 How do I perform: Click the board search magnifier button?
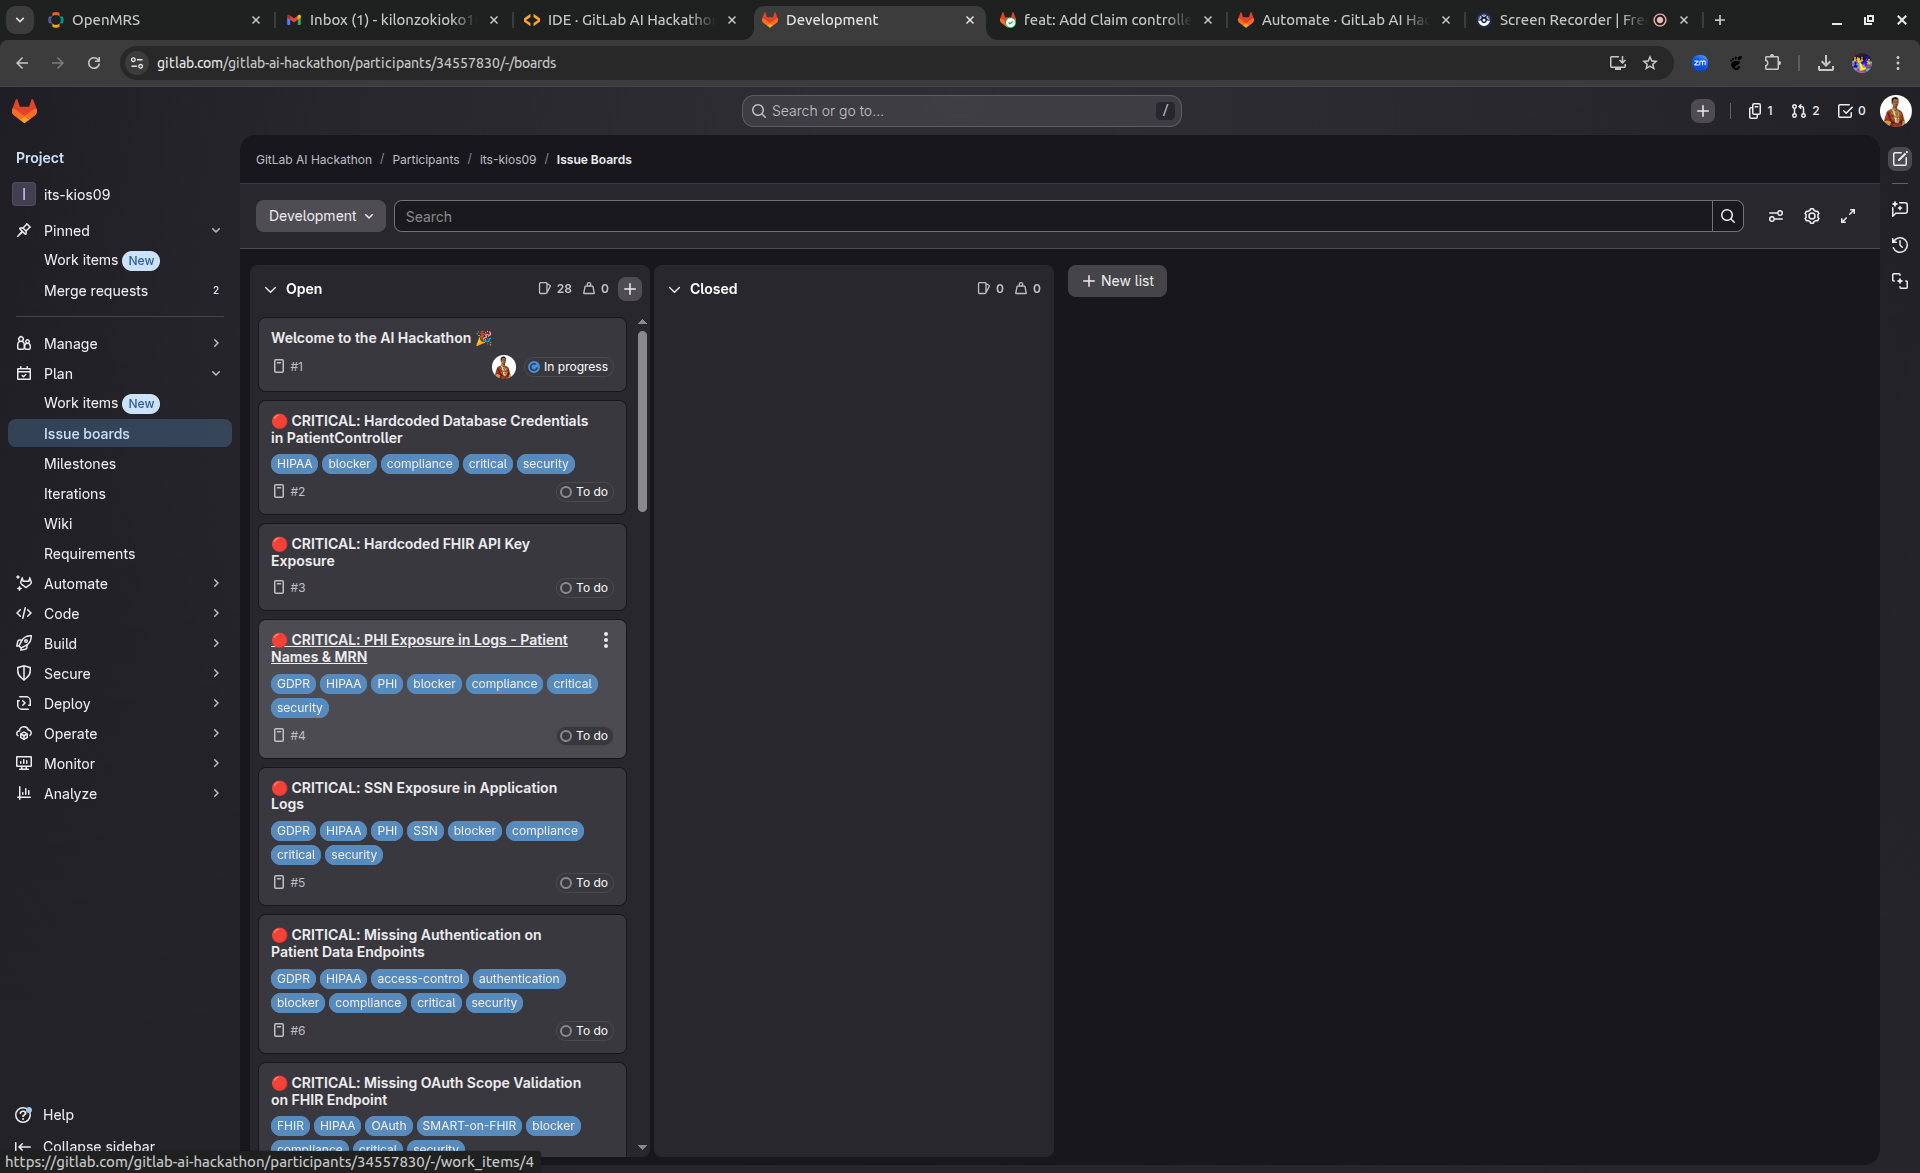click(x=1727, y=216)
